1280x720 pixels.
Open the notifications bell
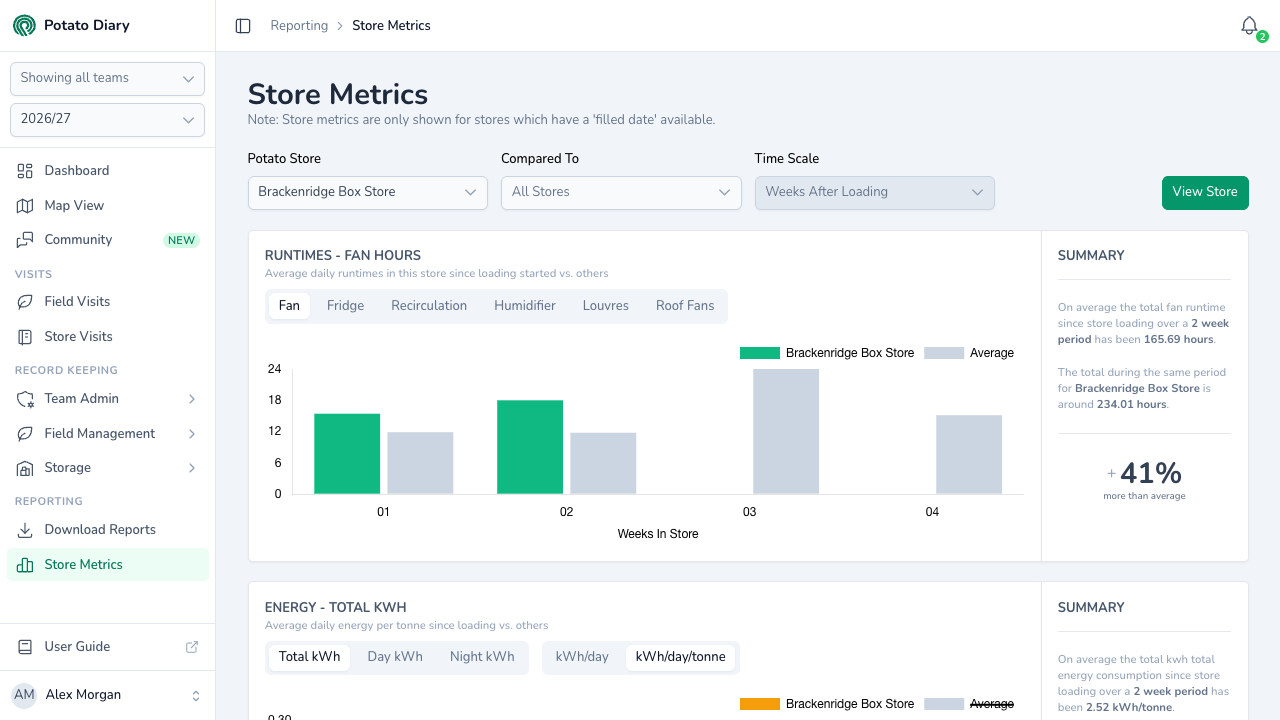tap(1249, 26)
